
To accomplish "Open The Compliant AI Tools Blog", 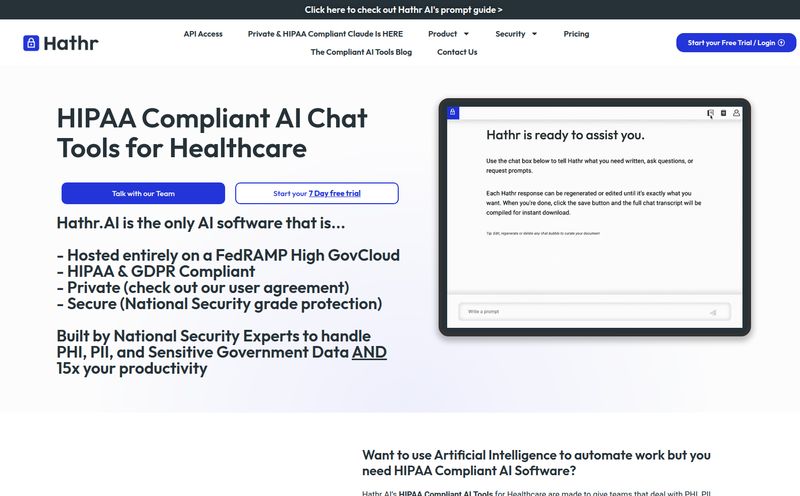I will (361, 52).
